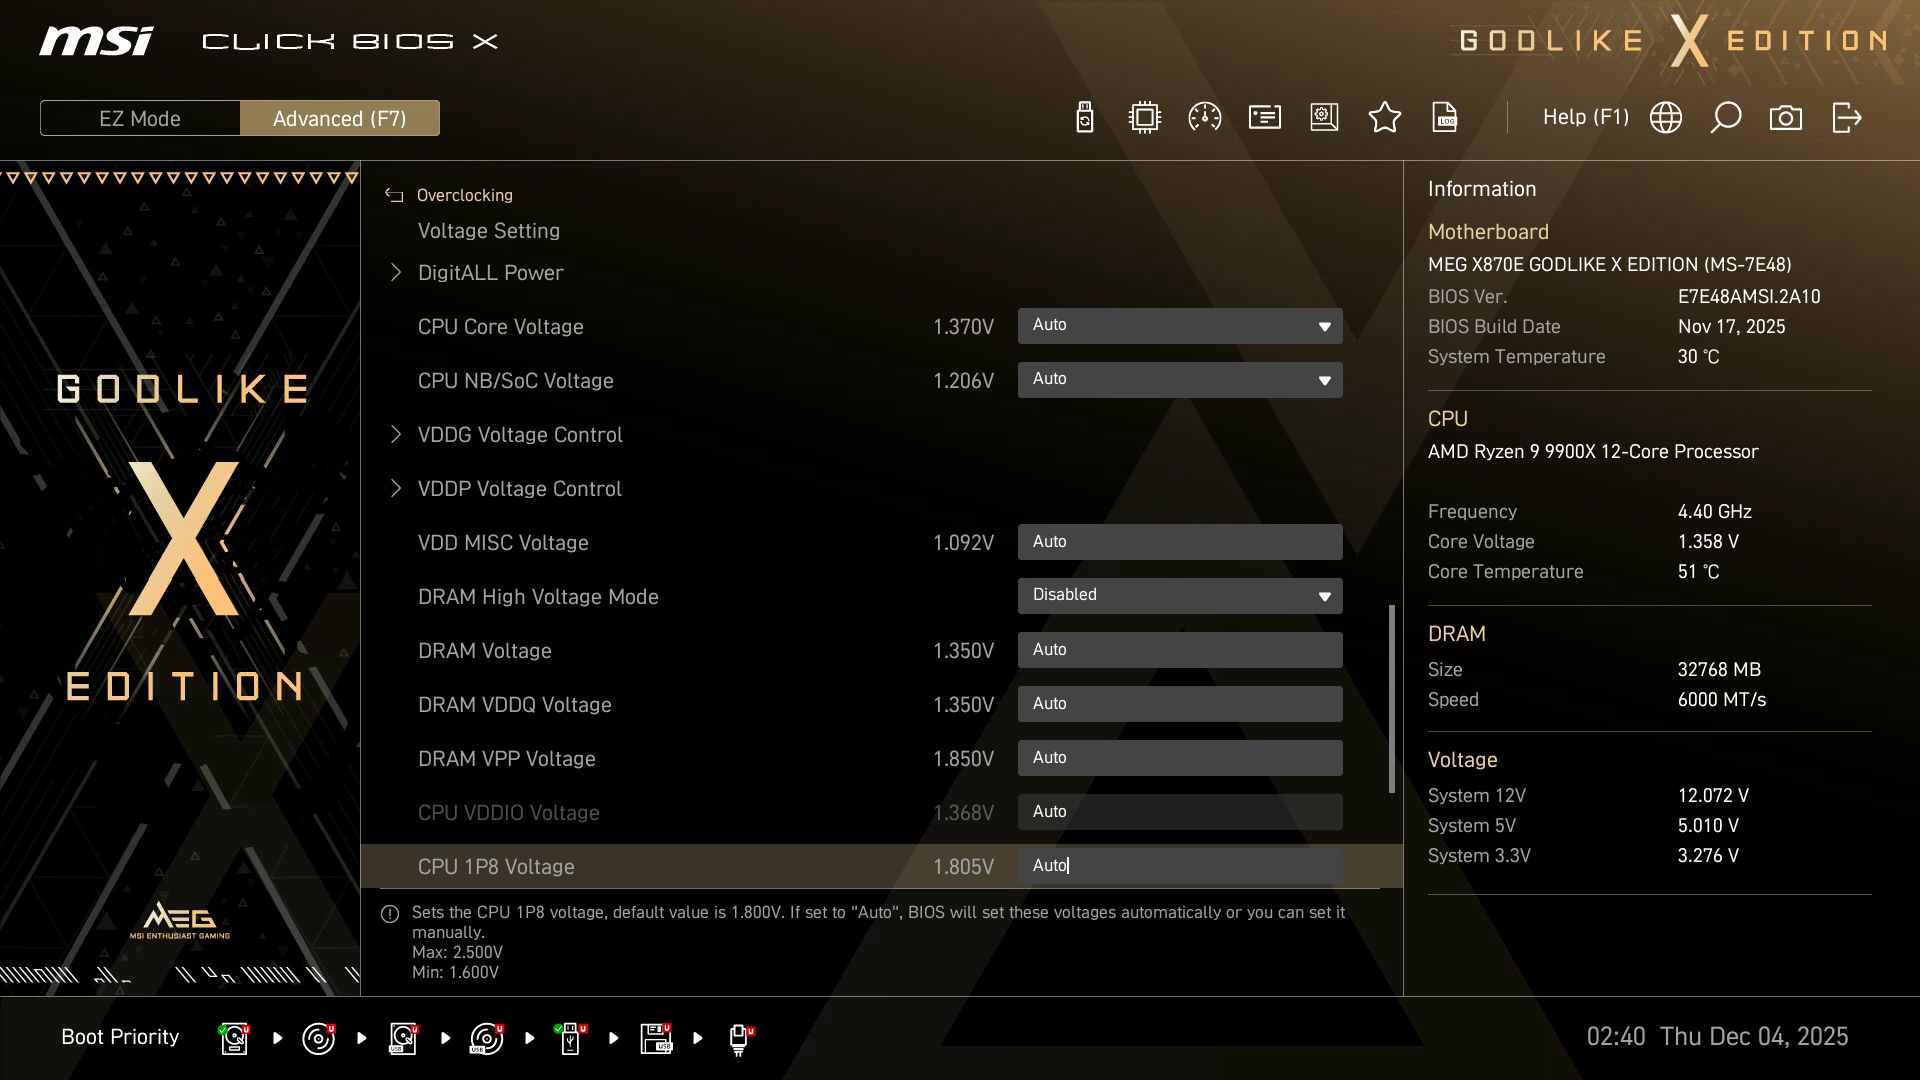Select the USB flash drive in Boot Priority
Image resolution: width=1920 pixels, height=1080 pixels.
(x=570, y=1037)
